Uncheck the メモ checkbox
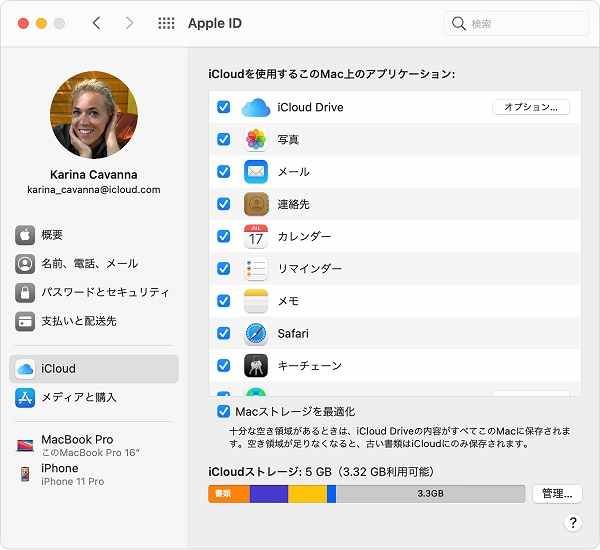Image resolution: width=600 pixels, height=550 pixels. pyautogui.click(x=223, y=301)
